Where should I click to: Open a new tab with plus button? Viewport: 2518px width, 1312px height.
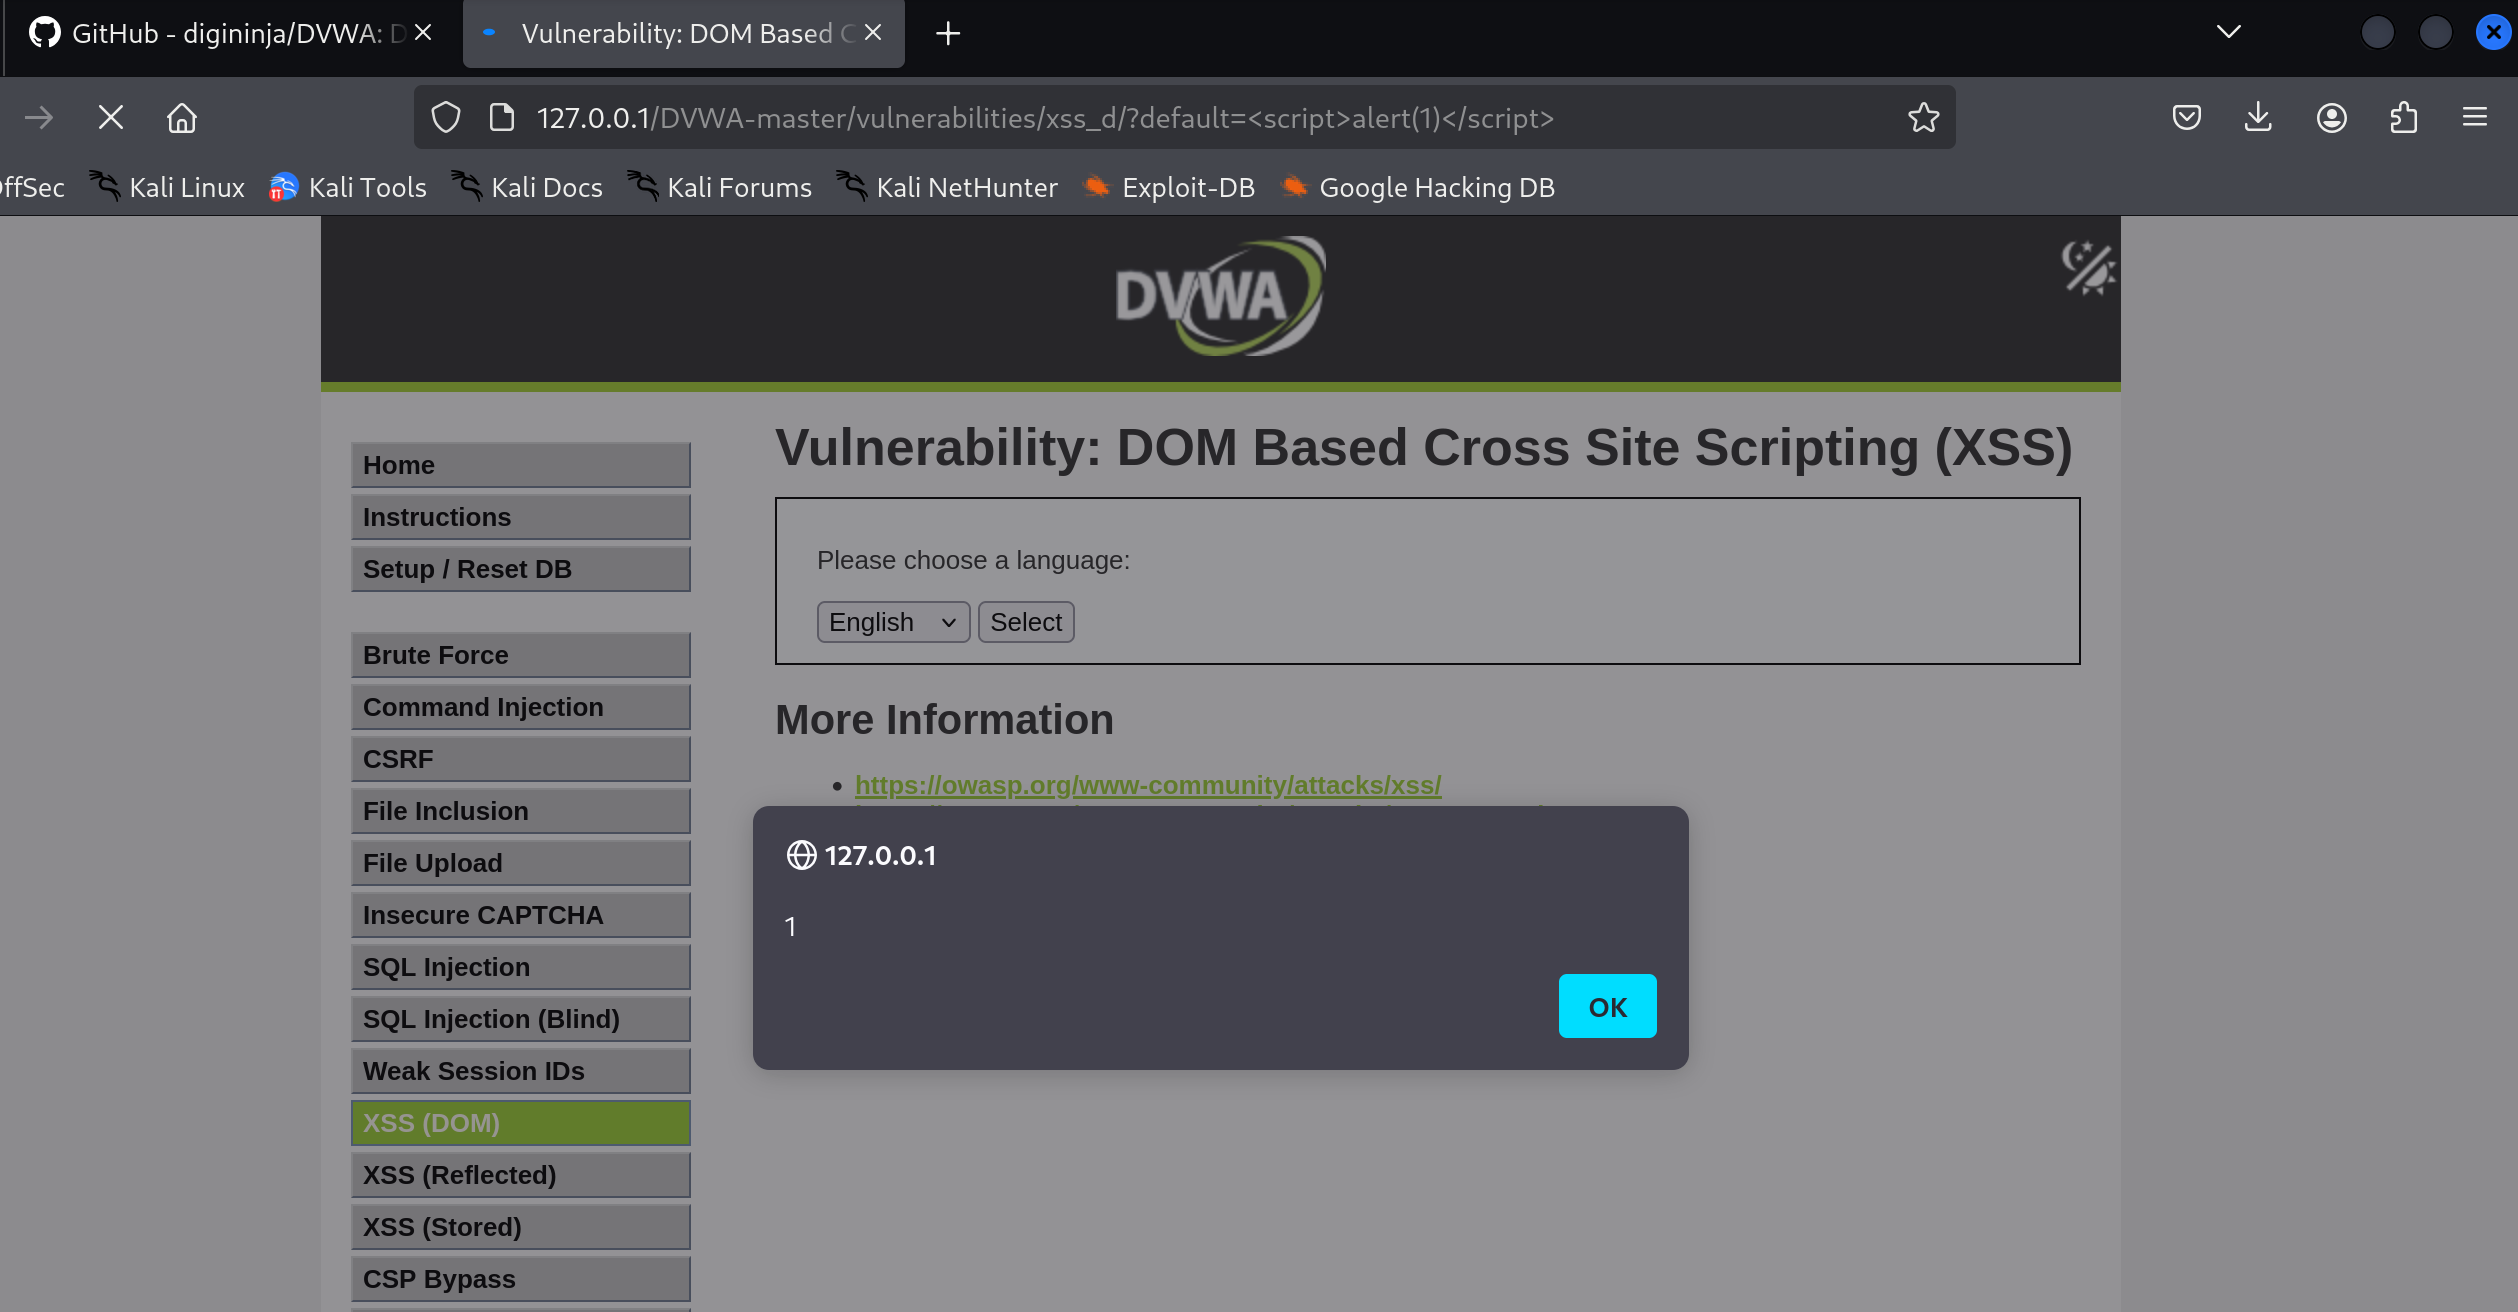tap(947, 33)
